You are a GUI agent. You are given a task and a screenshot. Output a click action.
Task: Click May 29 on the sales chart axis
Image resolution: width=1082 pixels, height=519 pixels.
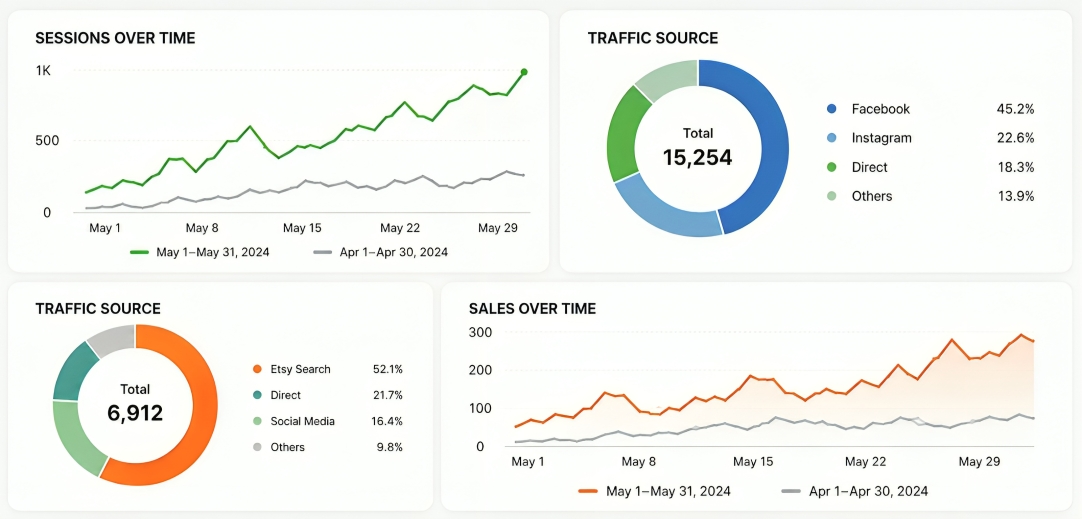click(978, 462)
